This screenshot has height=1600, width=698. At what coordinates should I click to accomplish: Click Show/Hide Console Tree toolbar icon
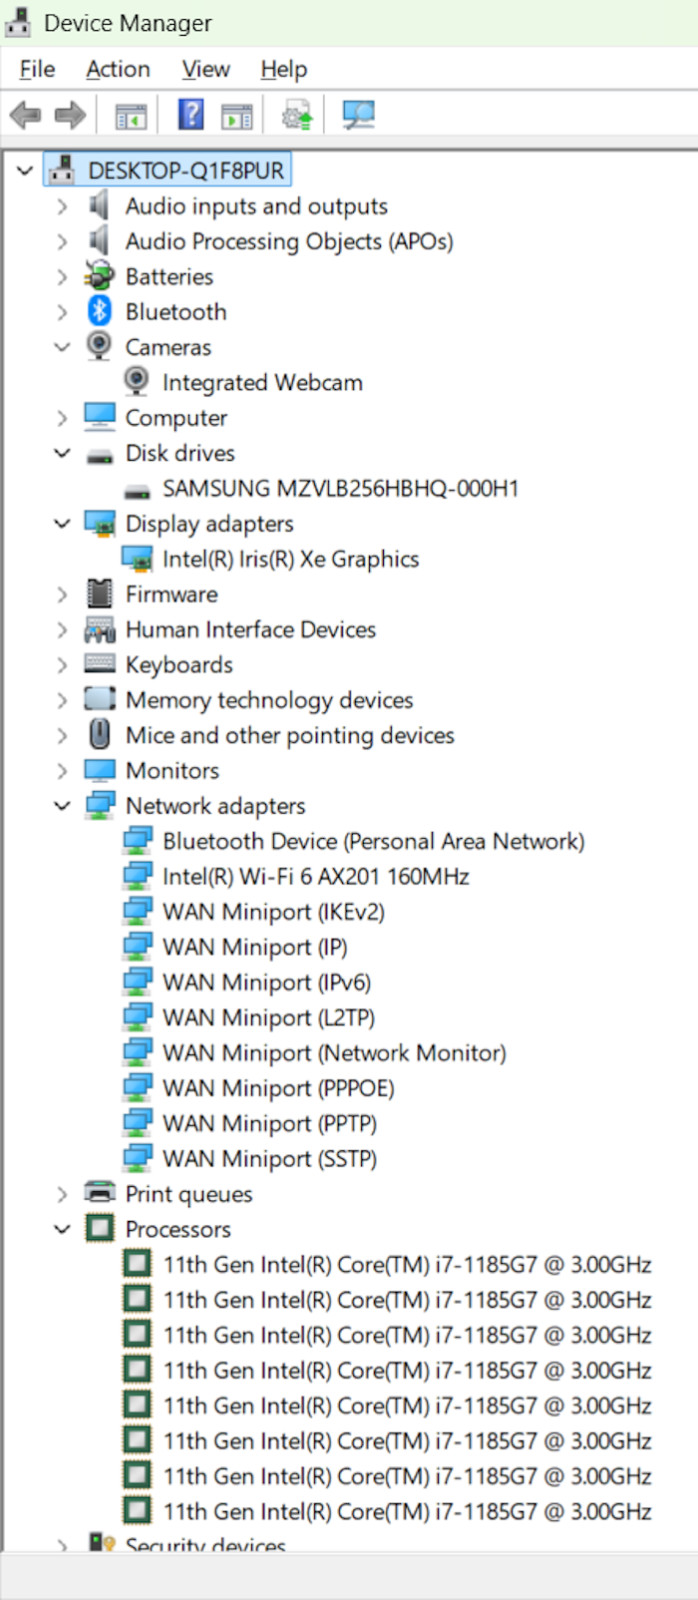click(130, 115)
